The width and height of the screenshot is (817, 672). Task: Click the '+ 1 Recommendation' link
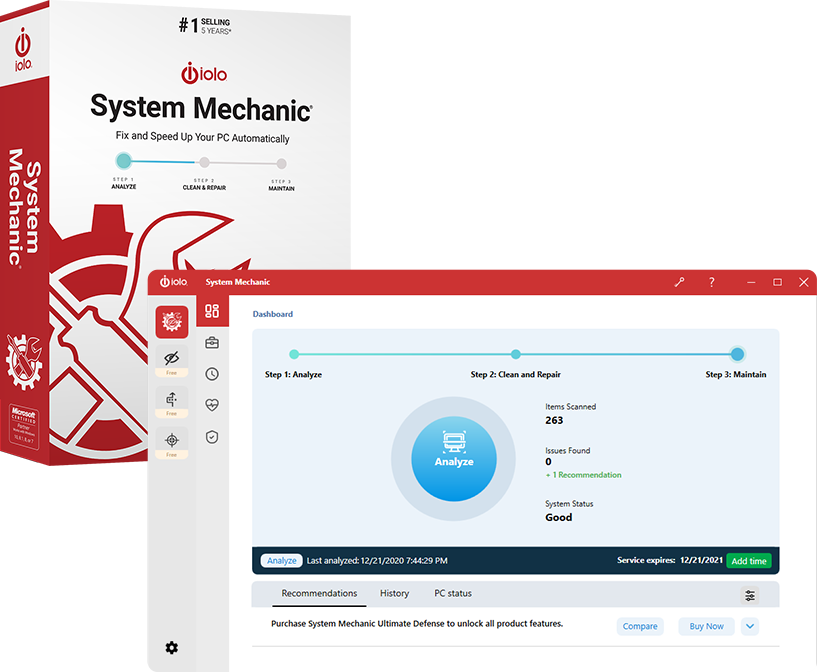584,475
